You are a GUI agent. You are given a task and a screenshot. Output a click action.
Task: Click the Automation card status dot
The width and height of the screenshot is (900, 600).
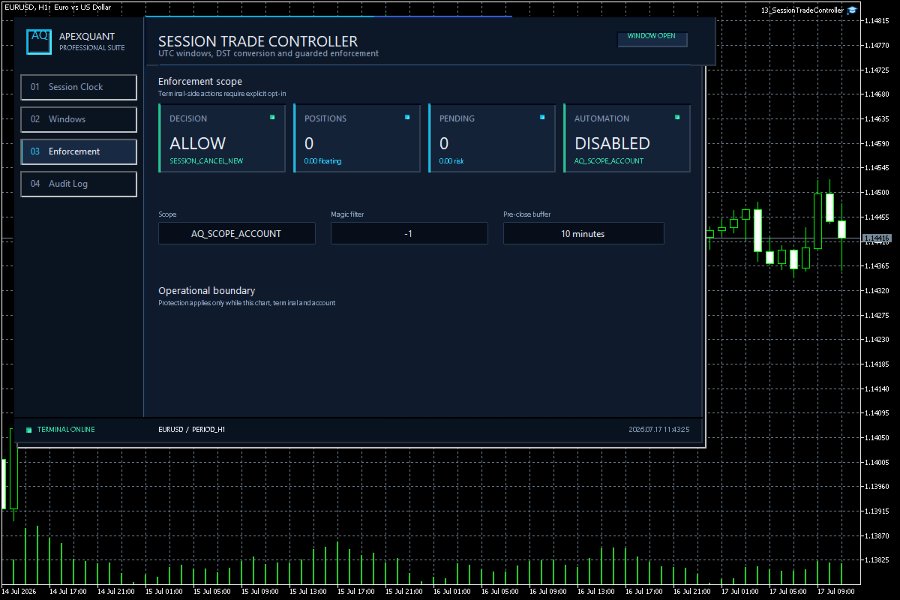click(677, 117)
